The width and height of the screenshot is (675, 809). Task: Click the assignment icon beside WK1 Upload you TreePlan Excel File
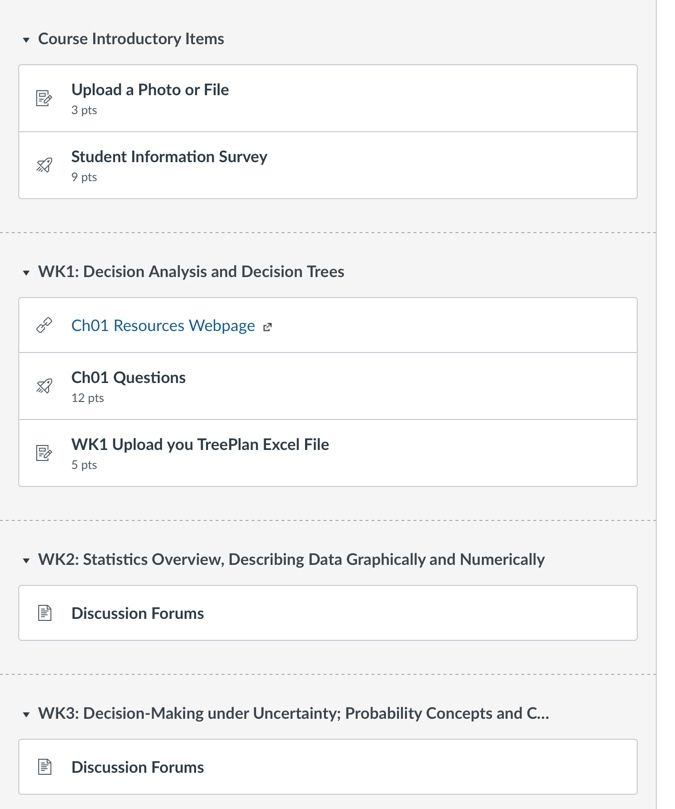(44, 453)
